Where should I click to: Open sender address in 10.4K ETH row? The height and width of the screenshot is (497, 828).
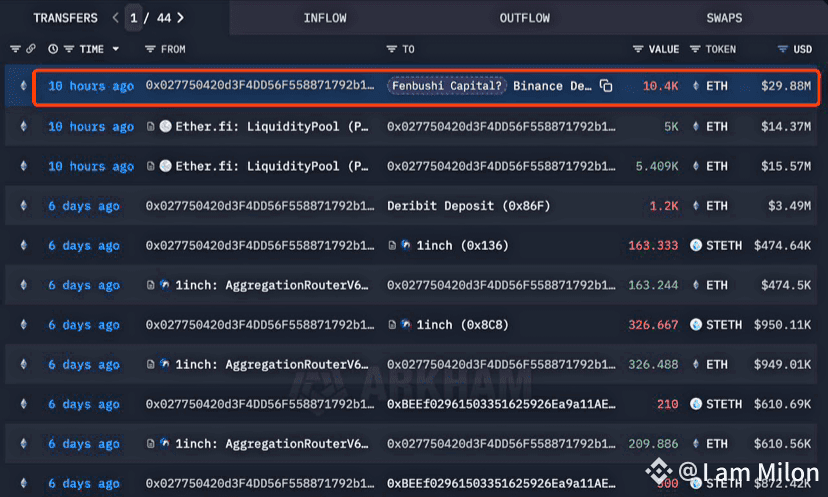click(x=260, y=86)
